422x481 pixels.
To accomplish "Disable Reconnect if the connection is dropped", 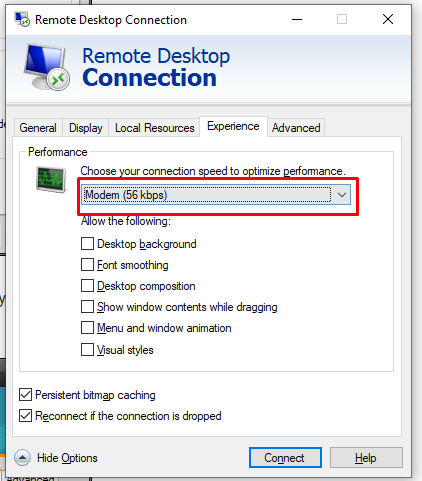I will (25, 416).
